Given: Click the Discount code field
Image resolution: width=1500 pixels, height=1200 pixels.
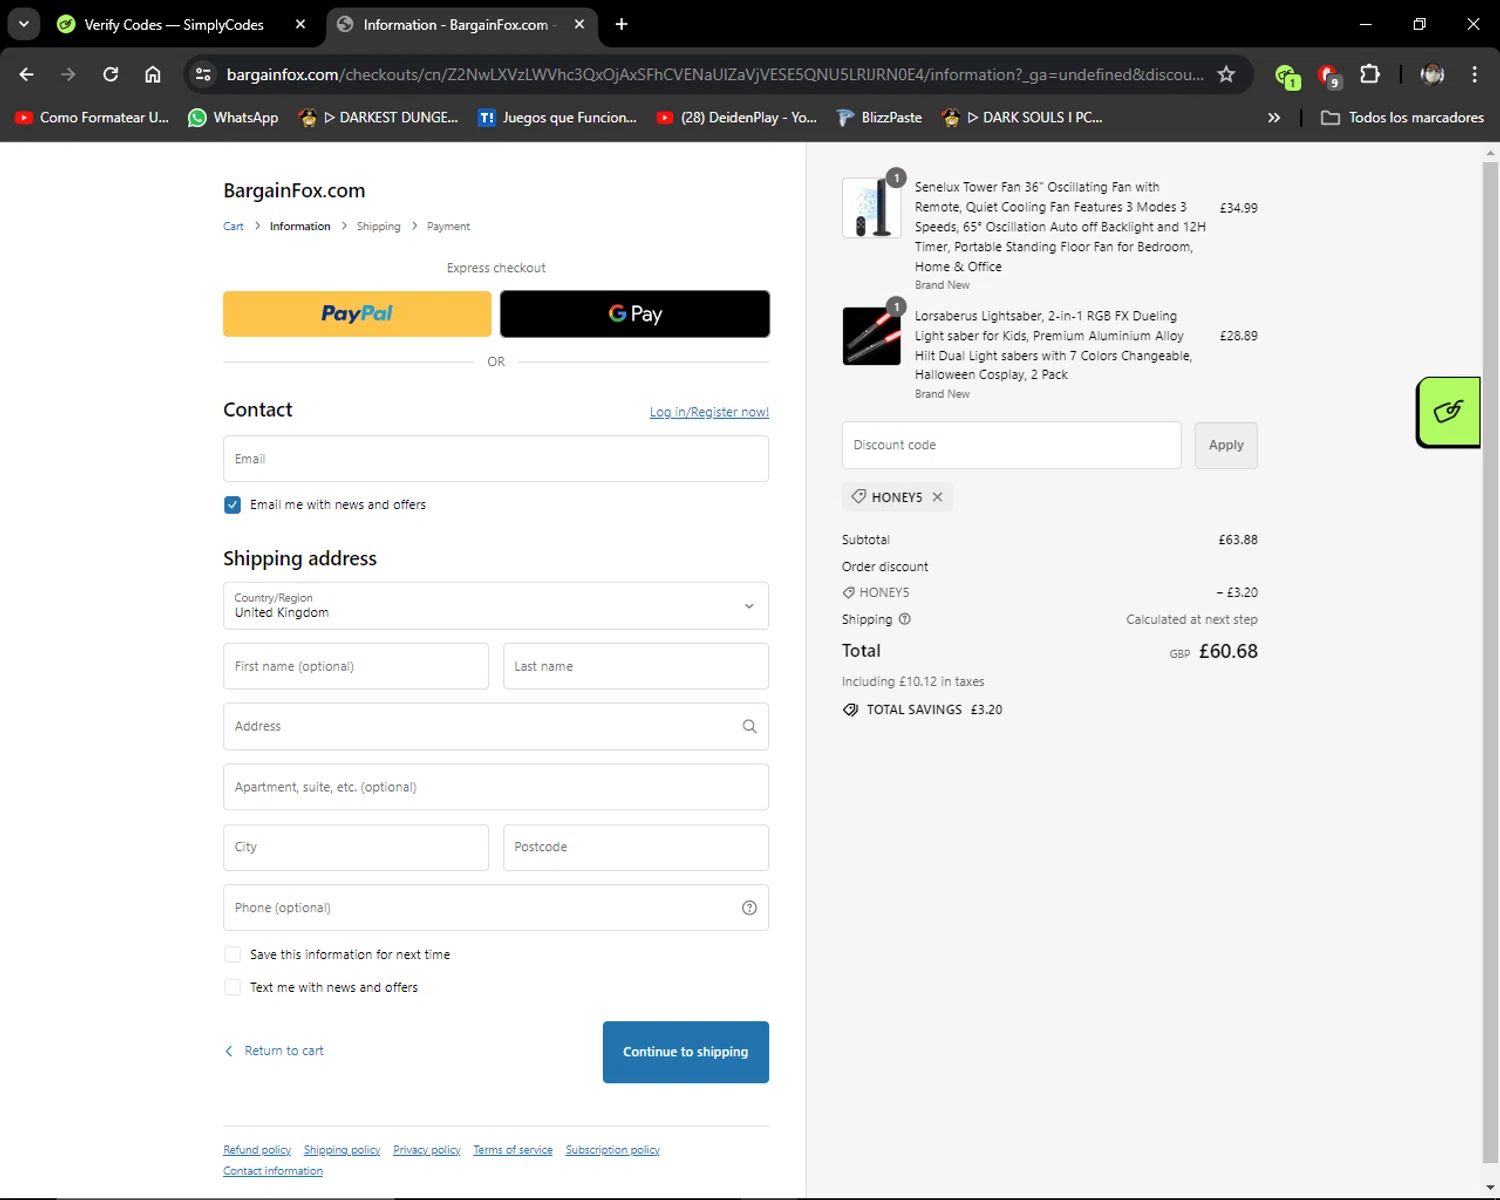Looking at the screenshot, I should 1011,445.
